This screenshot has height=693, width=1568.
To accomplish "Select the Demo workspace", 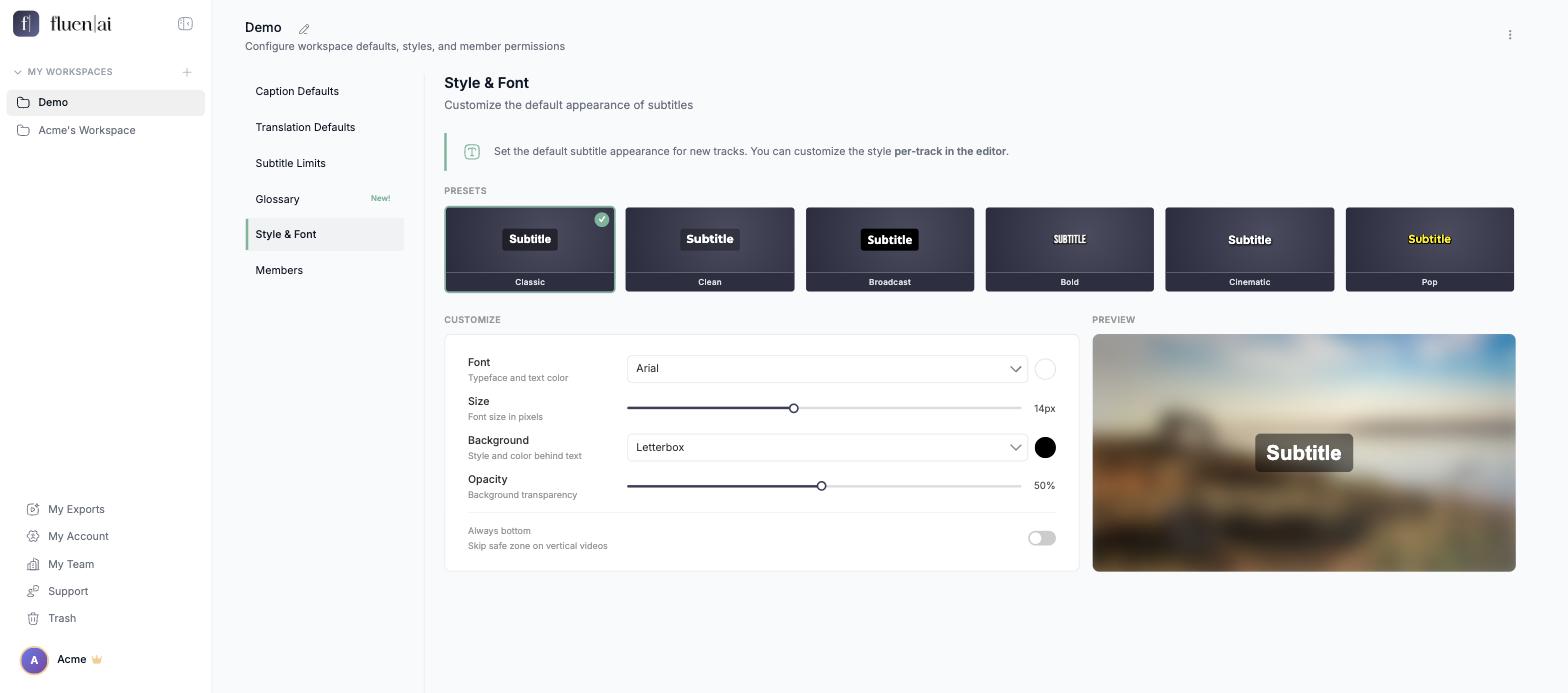I will [105, 102].
